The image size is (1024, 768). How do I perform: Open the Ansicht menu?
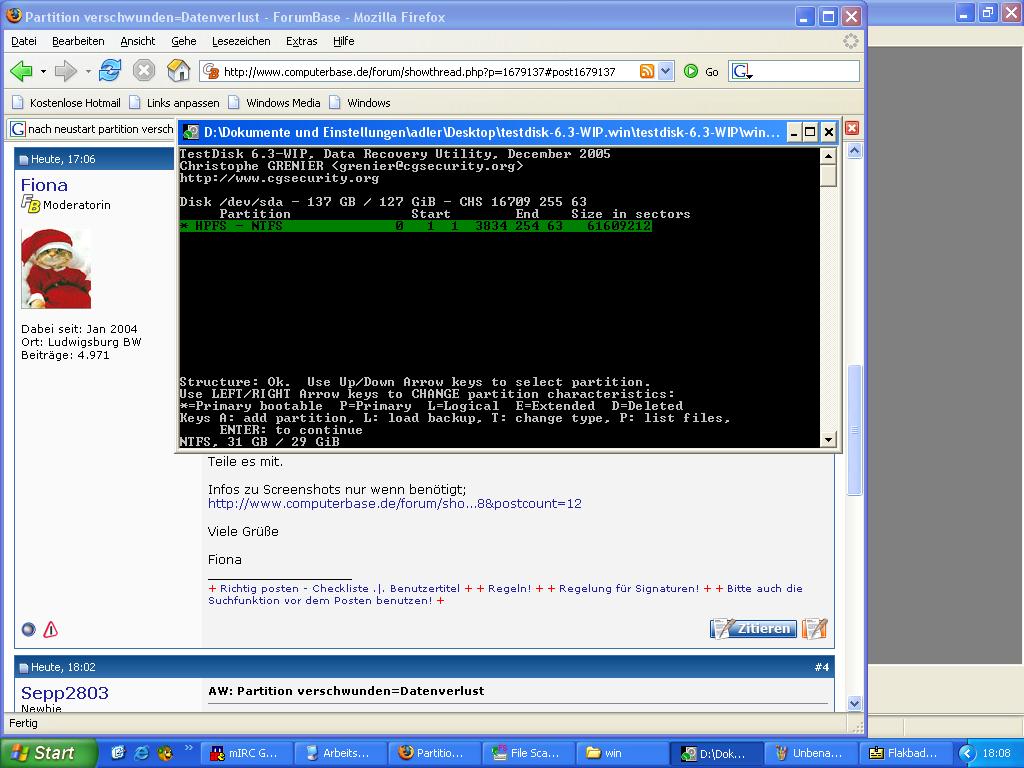137,41
